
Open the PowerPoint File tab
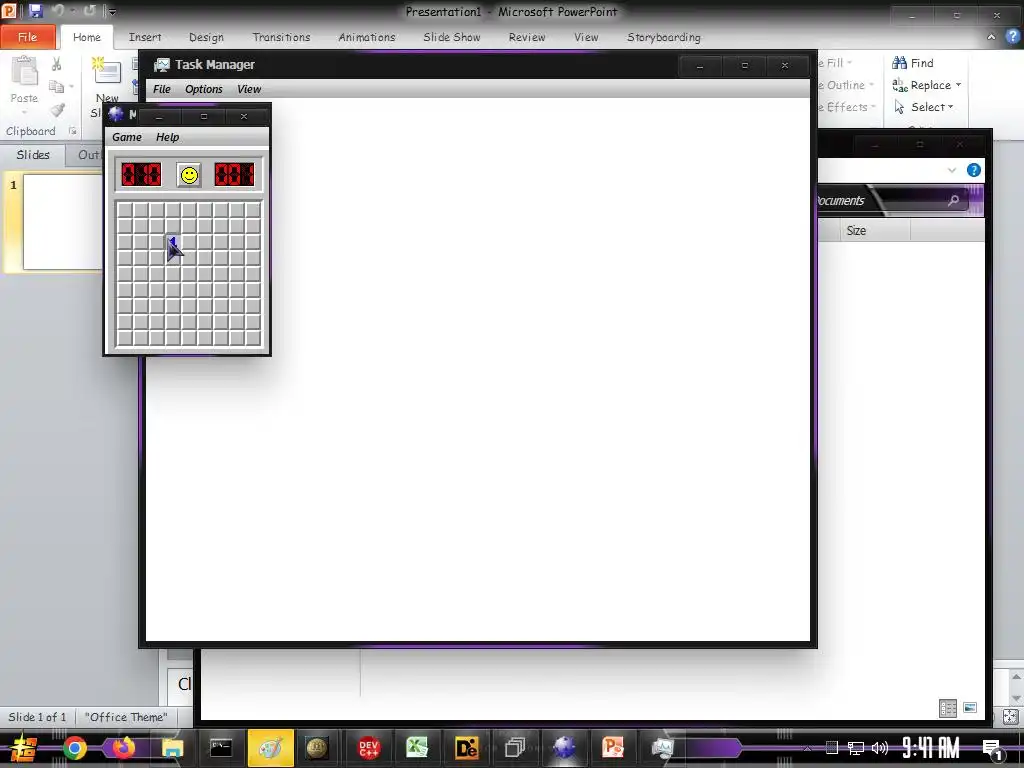(x=27, y=37)
